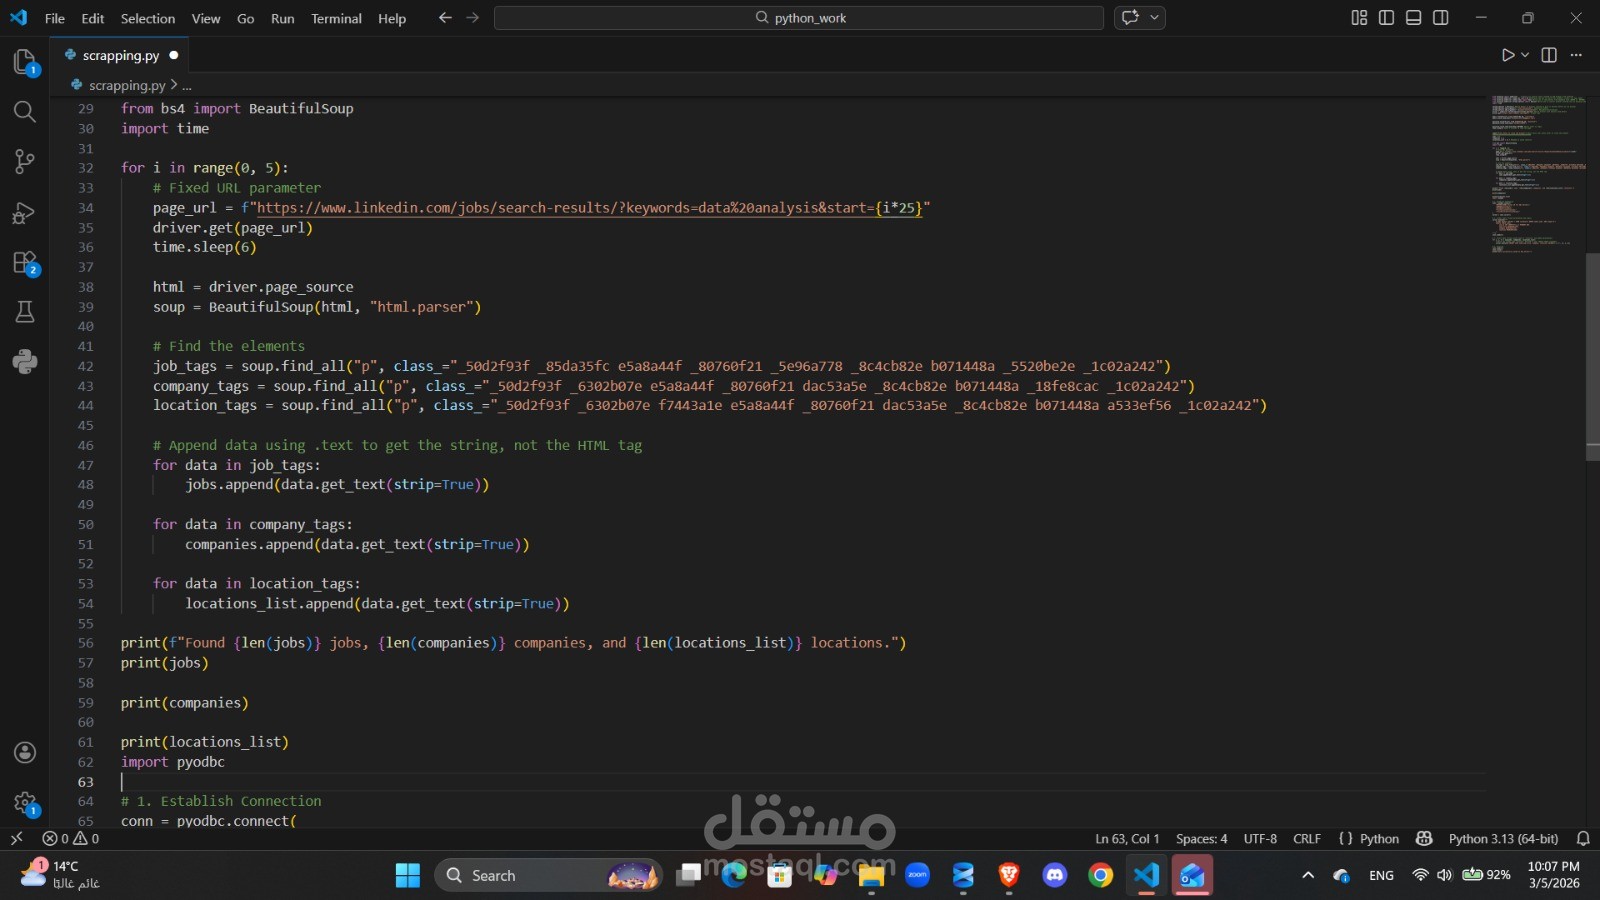Show hidden icons in the system tray
Viewport: 1600px width, 900px height.
[1308, 876]
